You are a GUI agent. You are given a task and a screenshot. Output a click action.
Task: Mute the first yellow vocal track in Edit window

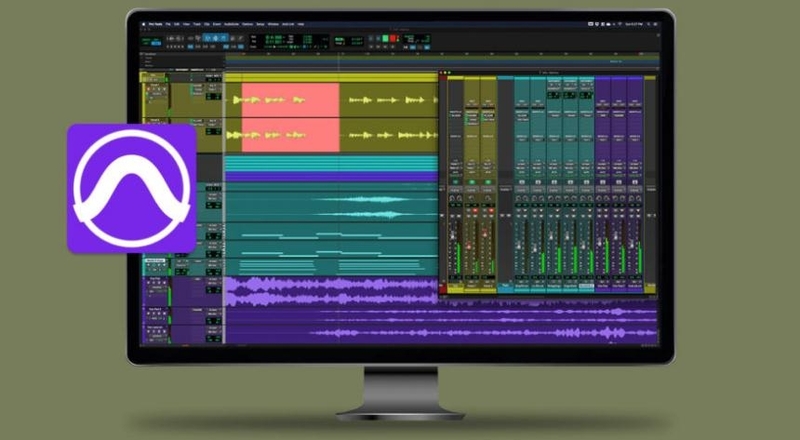pos(164,89)
